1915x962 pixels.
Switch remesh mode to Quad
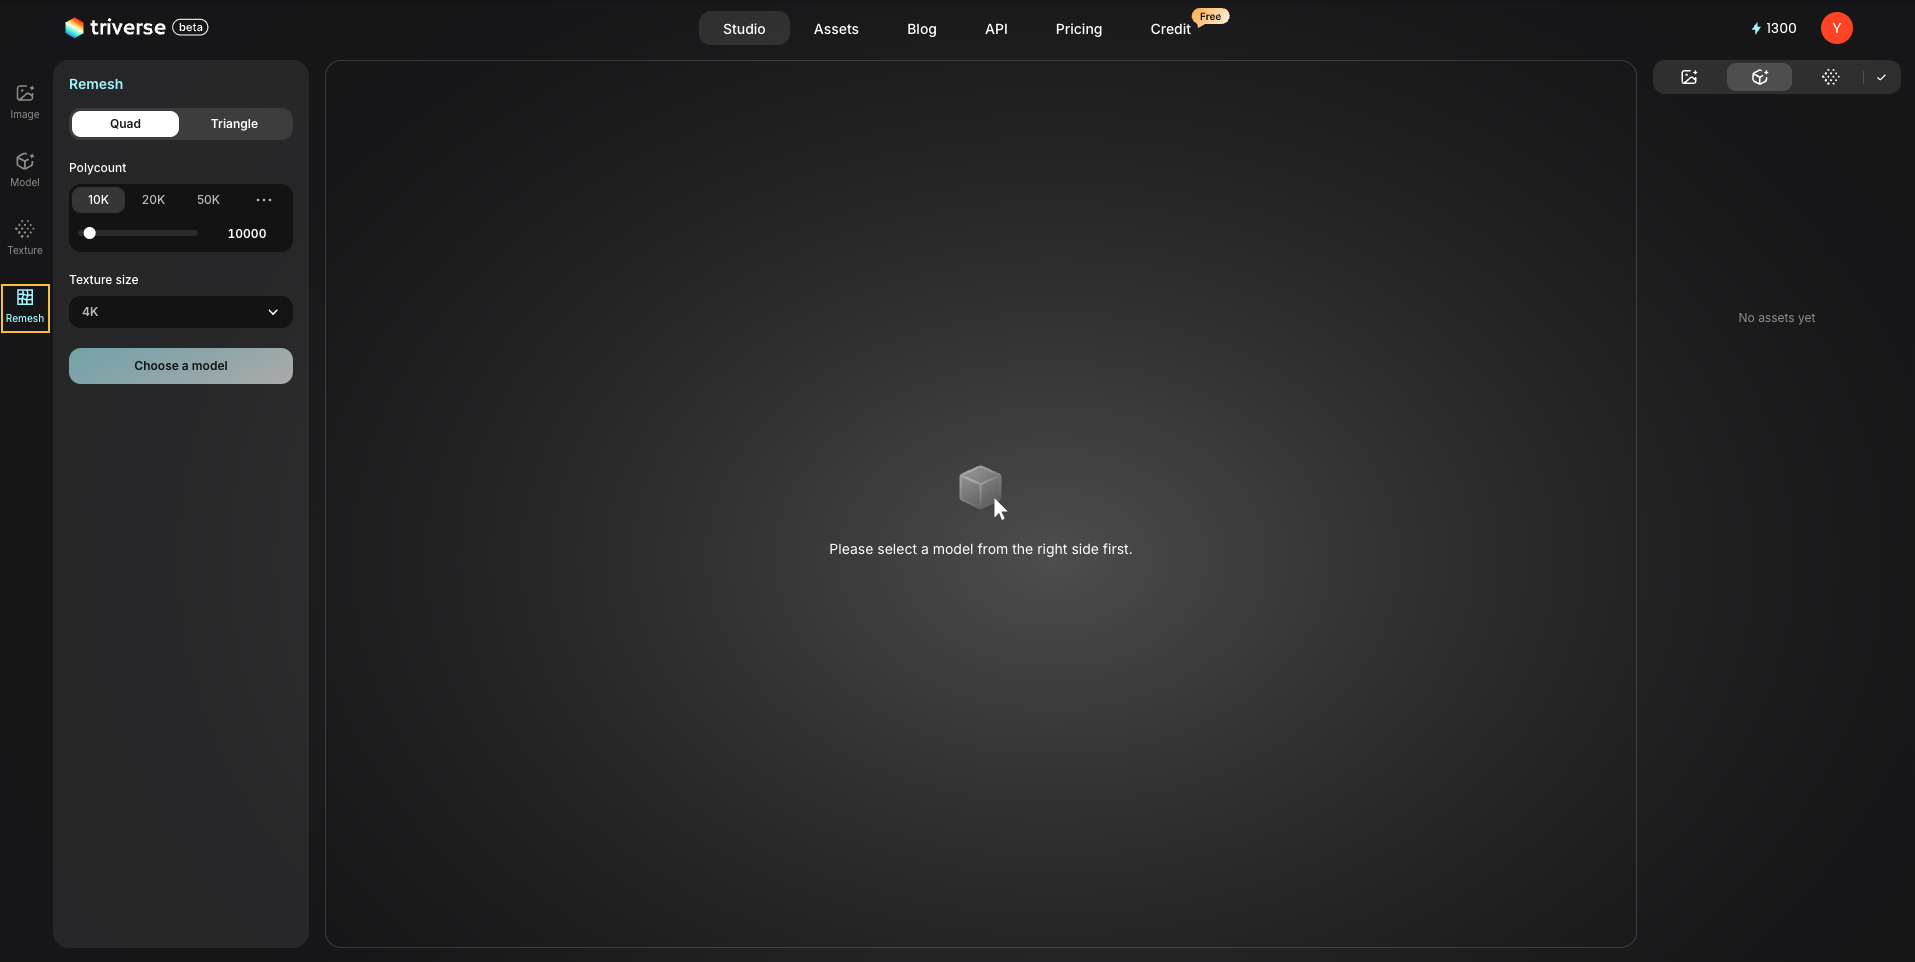tap(125, 124)
